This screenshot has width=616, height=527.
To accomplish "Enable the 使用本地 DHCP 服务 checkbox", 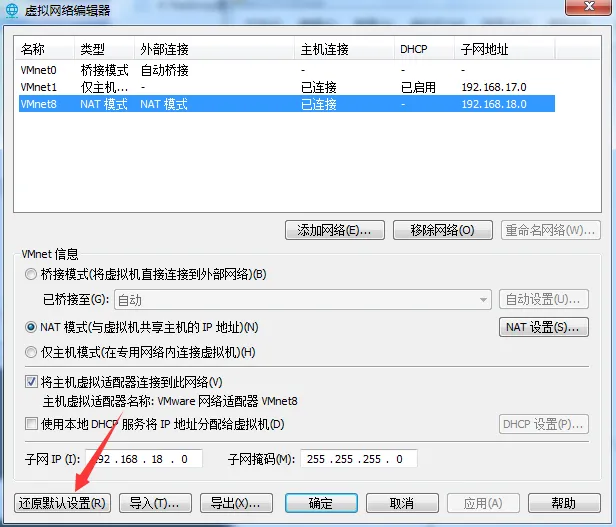I will pos(32,424).
